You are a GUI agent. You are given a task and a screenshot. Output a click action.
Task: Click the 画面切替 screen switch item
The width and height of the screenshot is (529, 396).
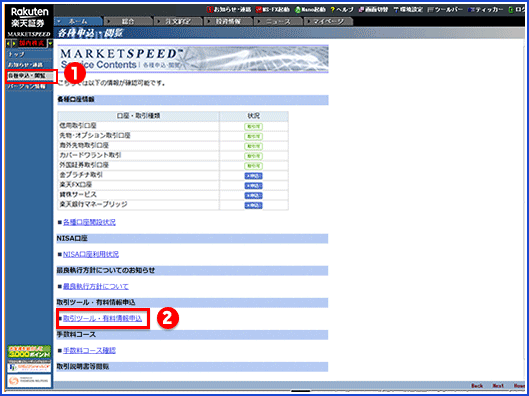point(373,9)
